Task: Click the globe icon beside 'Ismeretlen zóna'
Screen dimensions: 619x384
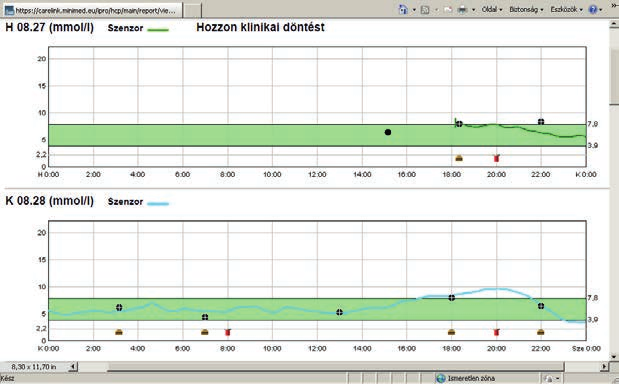Action: click(x=441, y=378)
